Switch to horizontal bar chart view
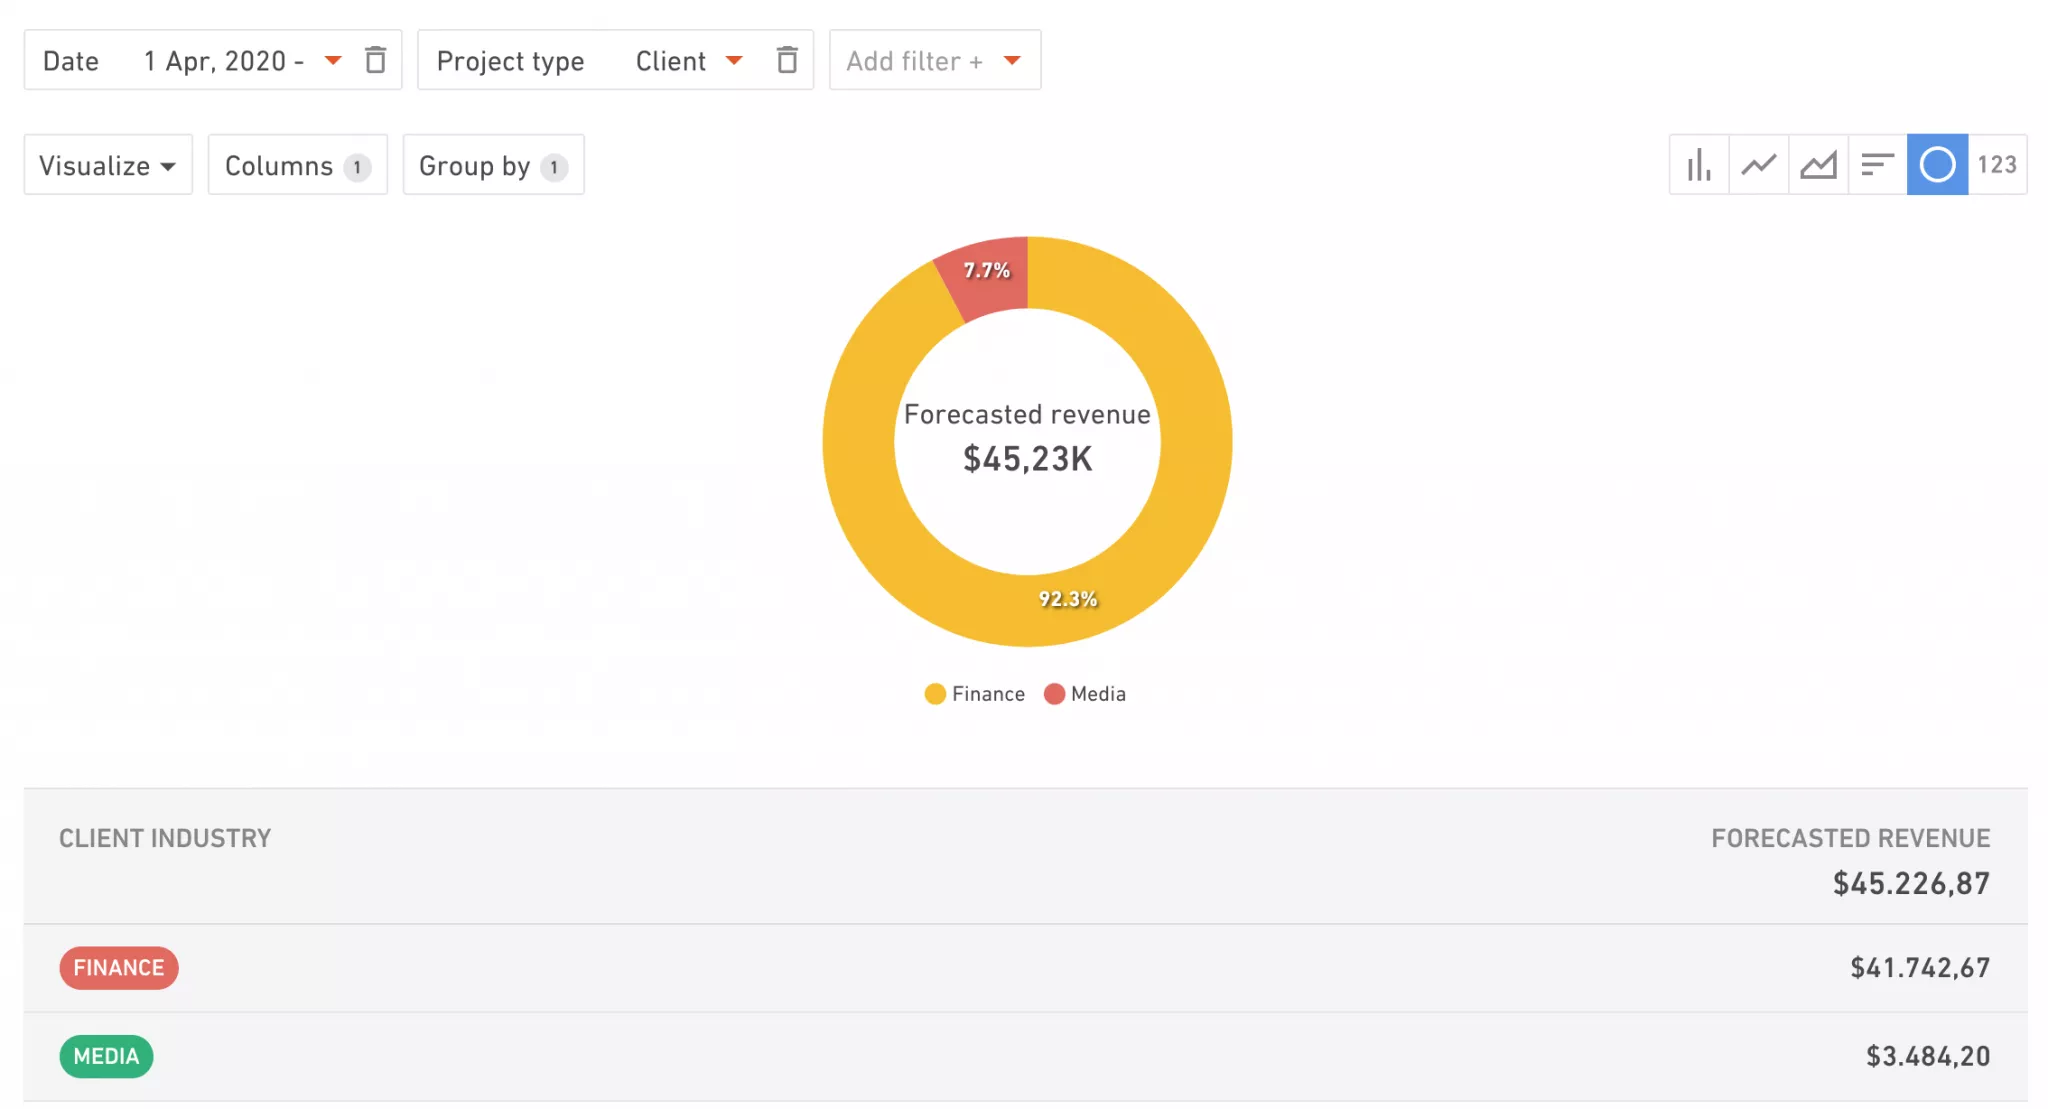This screenshot has height=1109, width=2048. (x=1878, y=165)
